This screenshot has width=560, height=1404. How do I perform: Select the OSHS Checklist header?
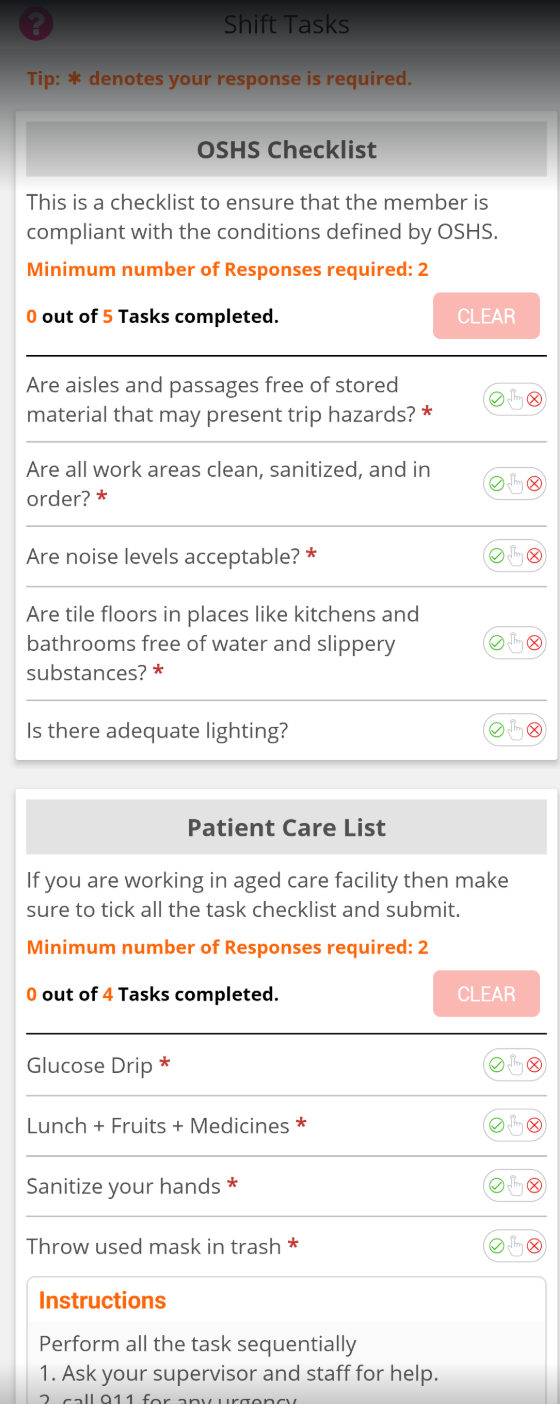click(287, 150)
